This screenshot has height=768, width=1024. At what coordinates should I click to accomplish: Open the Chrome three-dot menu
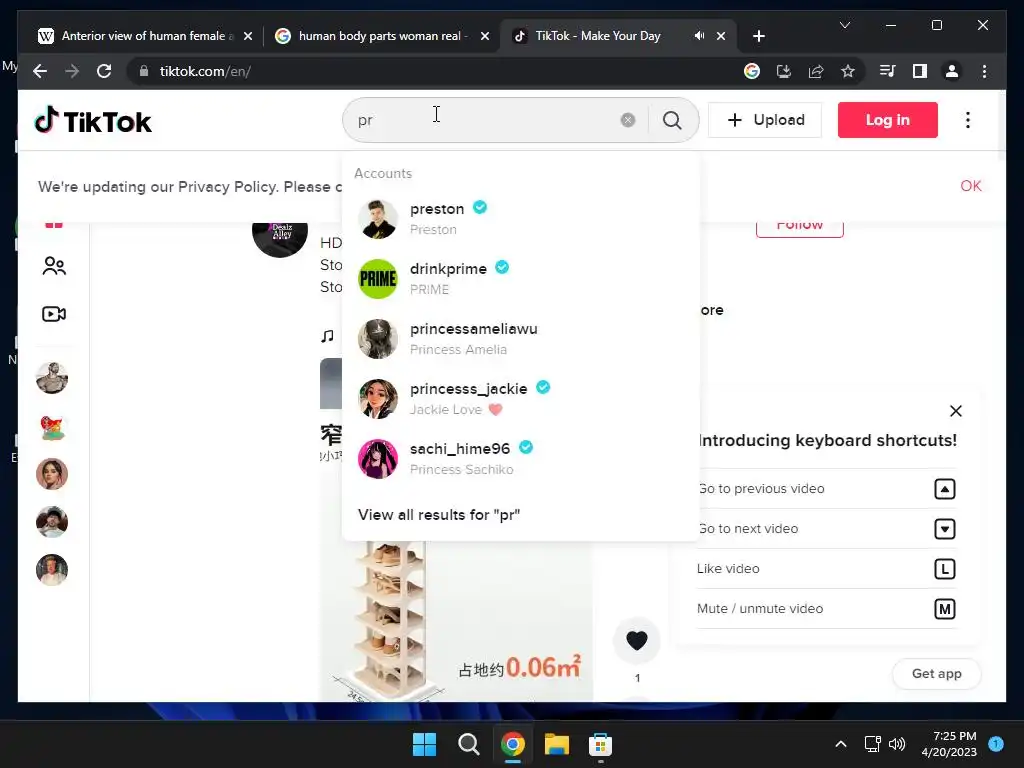(x=984, y=71)
